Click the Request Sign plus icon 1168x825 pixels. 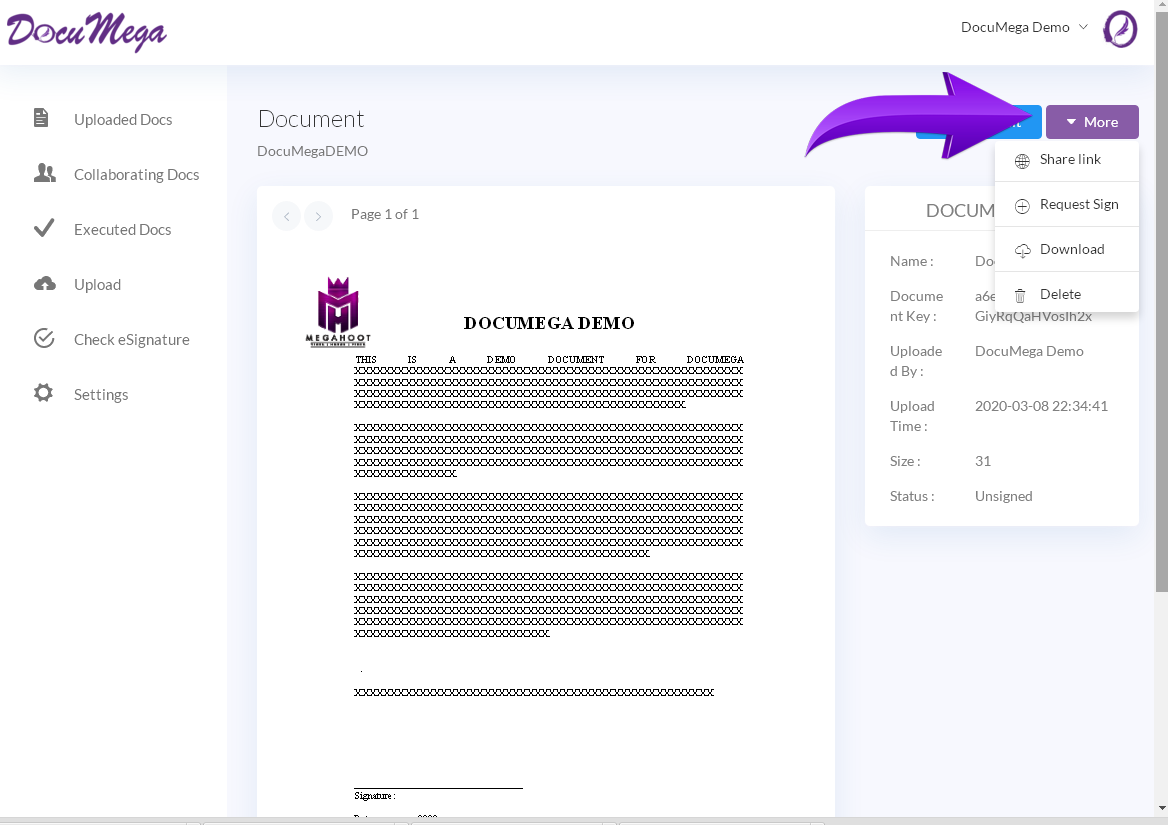[x=1022, y=206]
